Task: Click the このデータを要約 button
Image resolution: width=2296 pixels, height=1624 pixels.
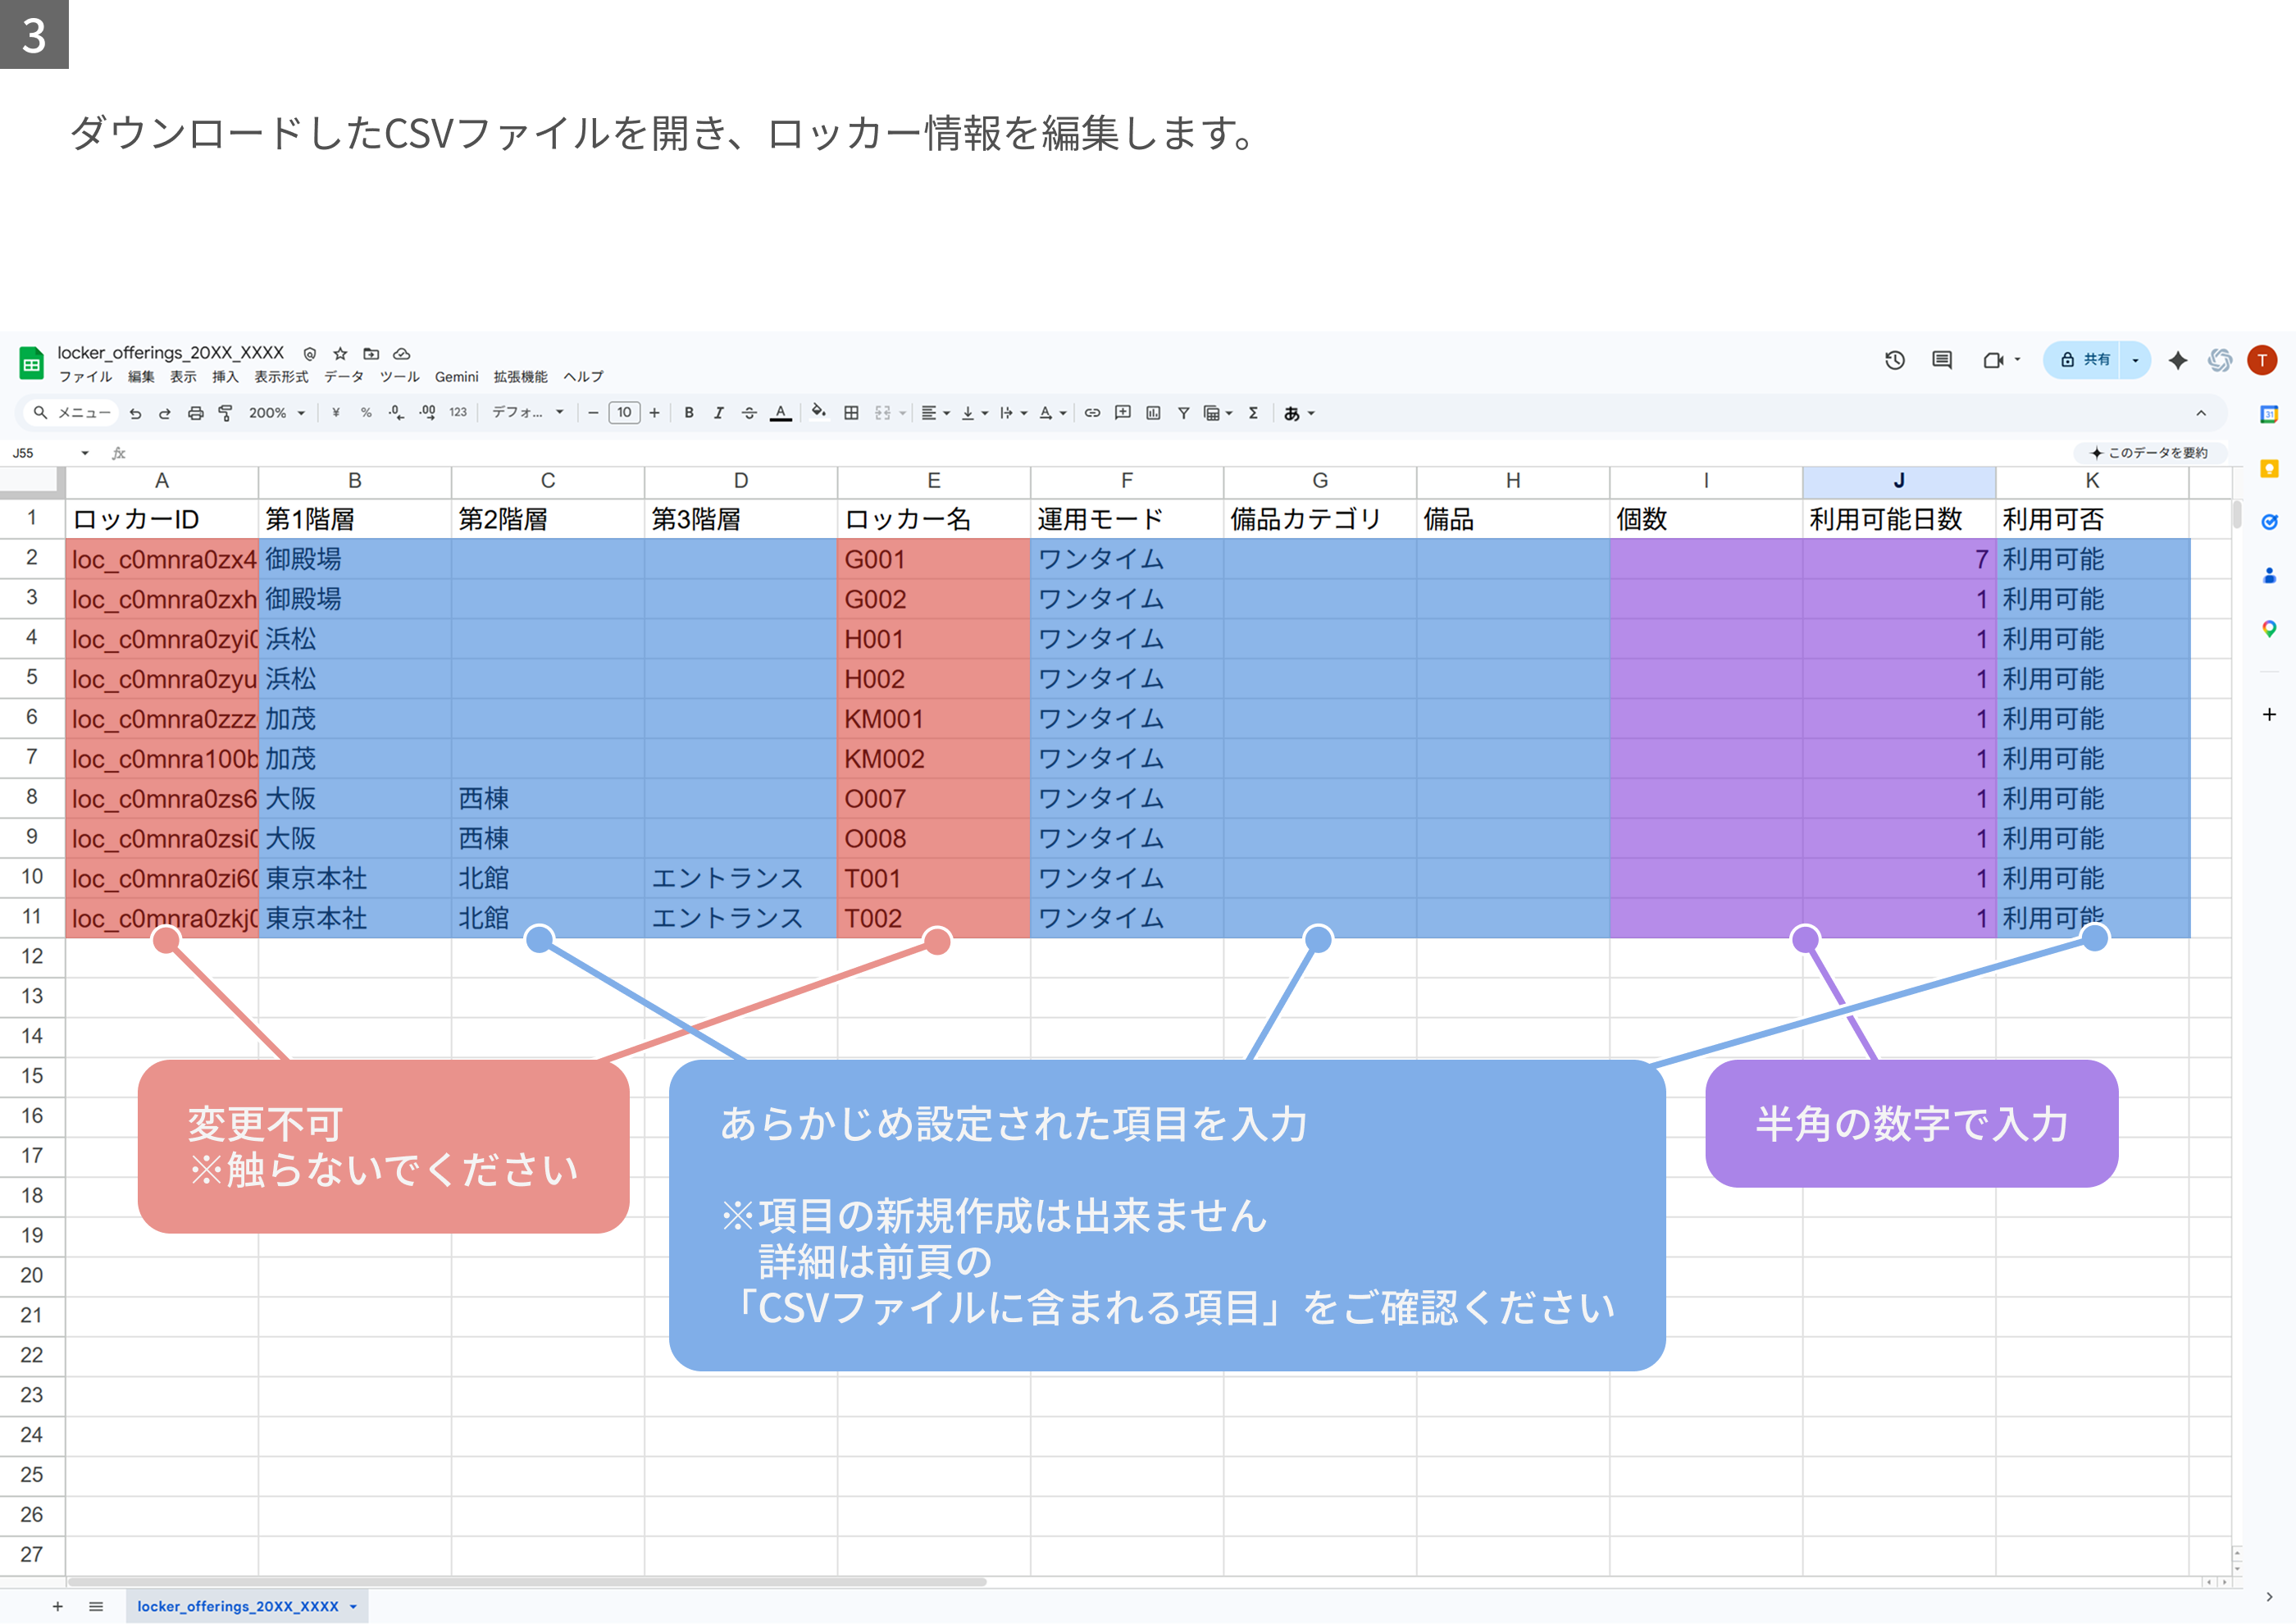Action: (x=2149, y=453)
